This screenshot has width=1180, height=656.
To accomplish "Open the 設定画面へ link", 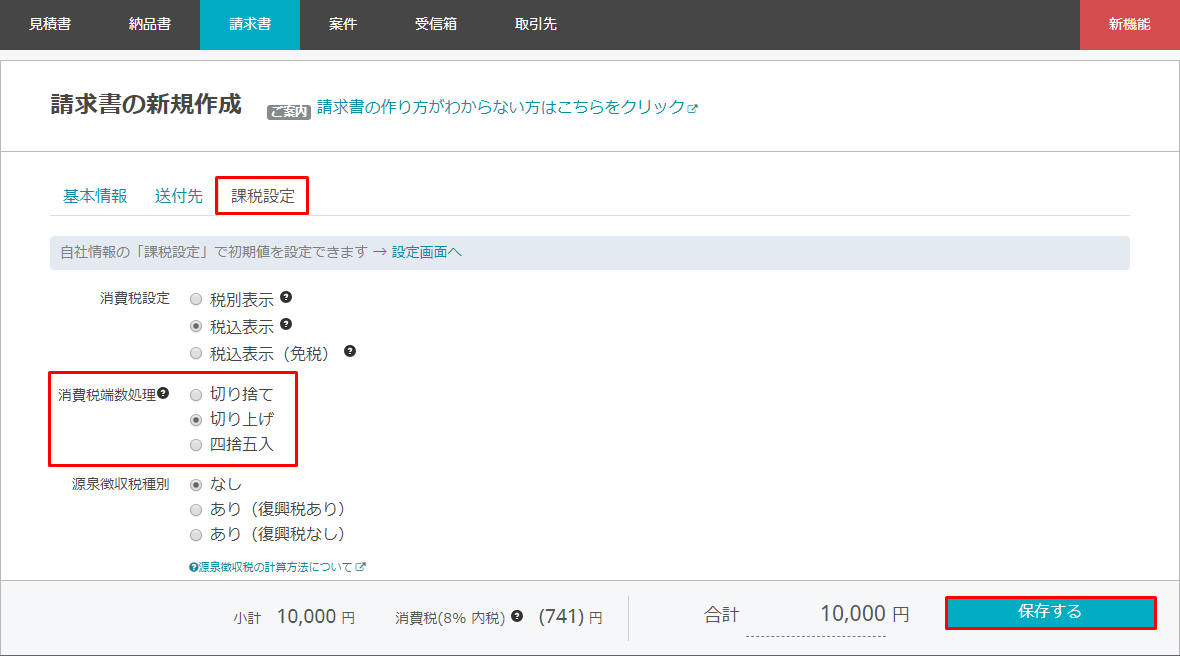I will pos(426,253).
